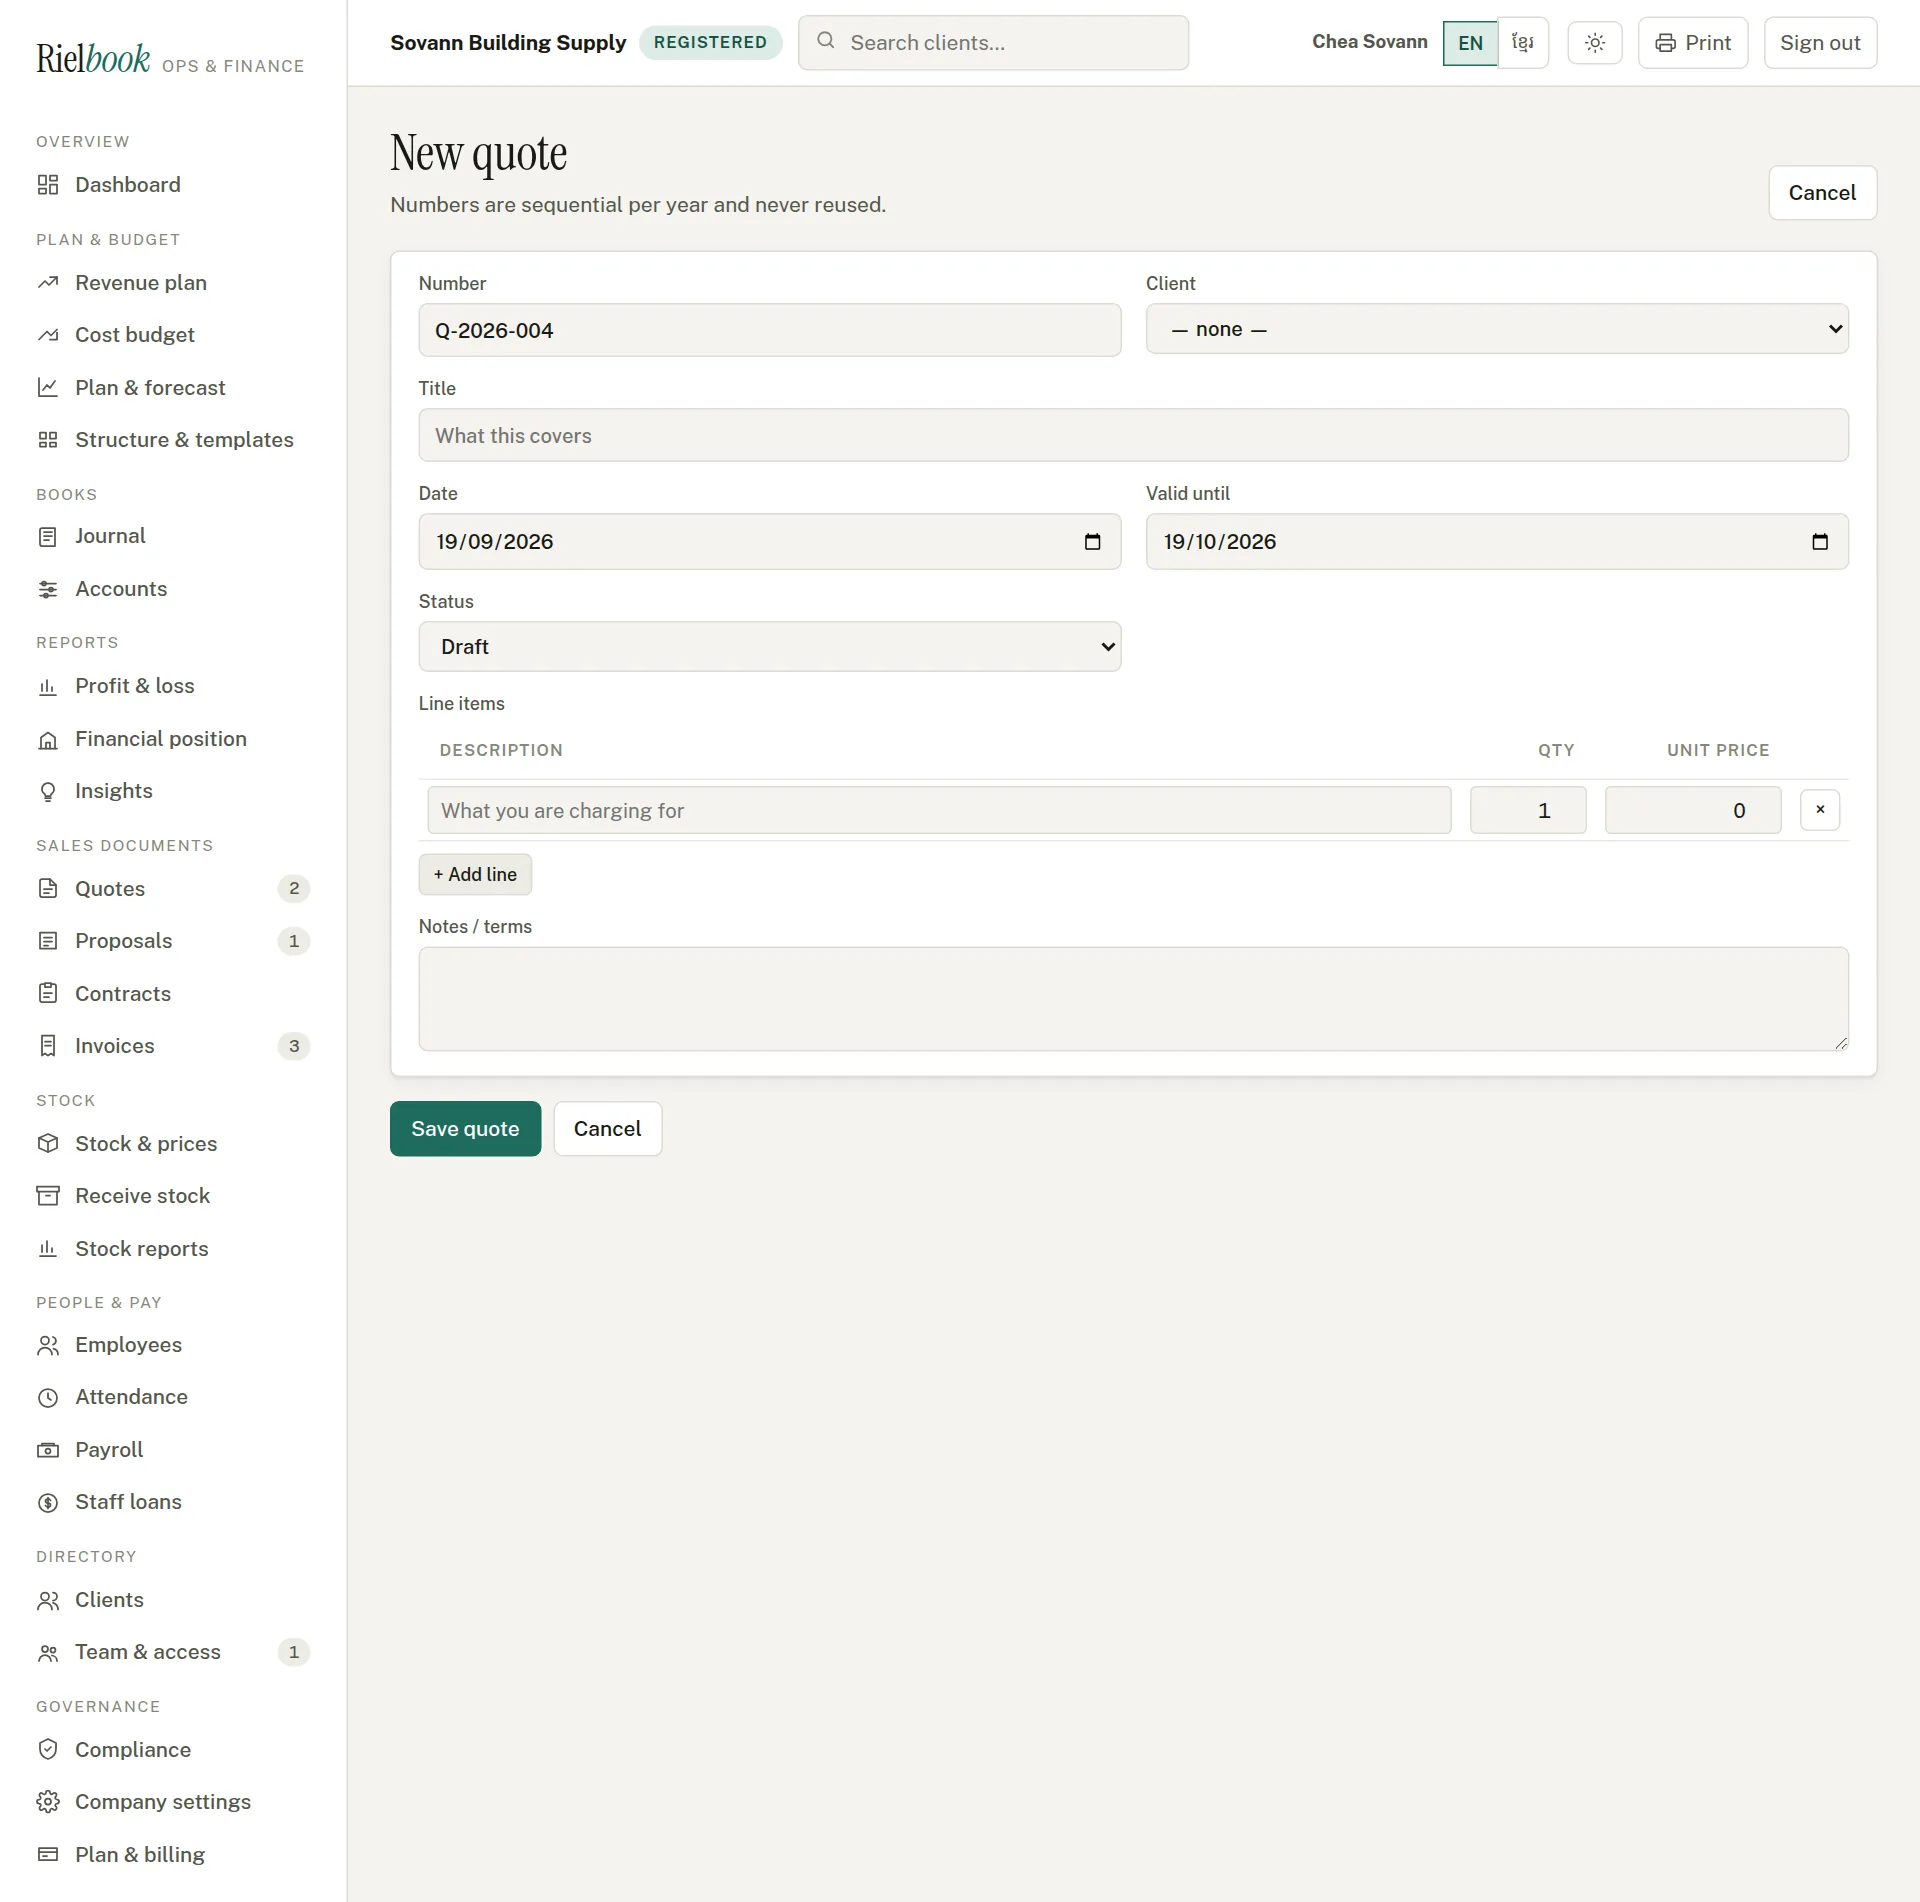Switch language to Khmer
The image size is (1920, 1902).
tap(1523, 43)
